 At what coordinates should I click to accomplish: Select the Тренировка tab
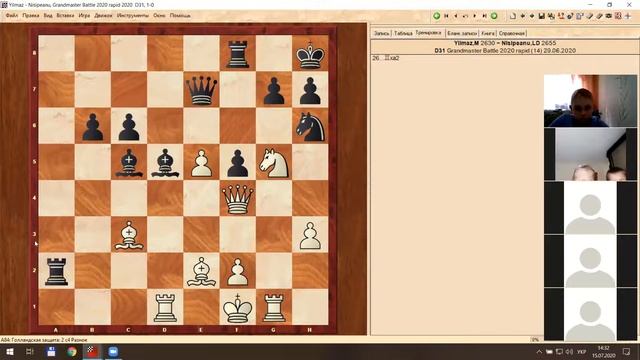click(428, 33)
